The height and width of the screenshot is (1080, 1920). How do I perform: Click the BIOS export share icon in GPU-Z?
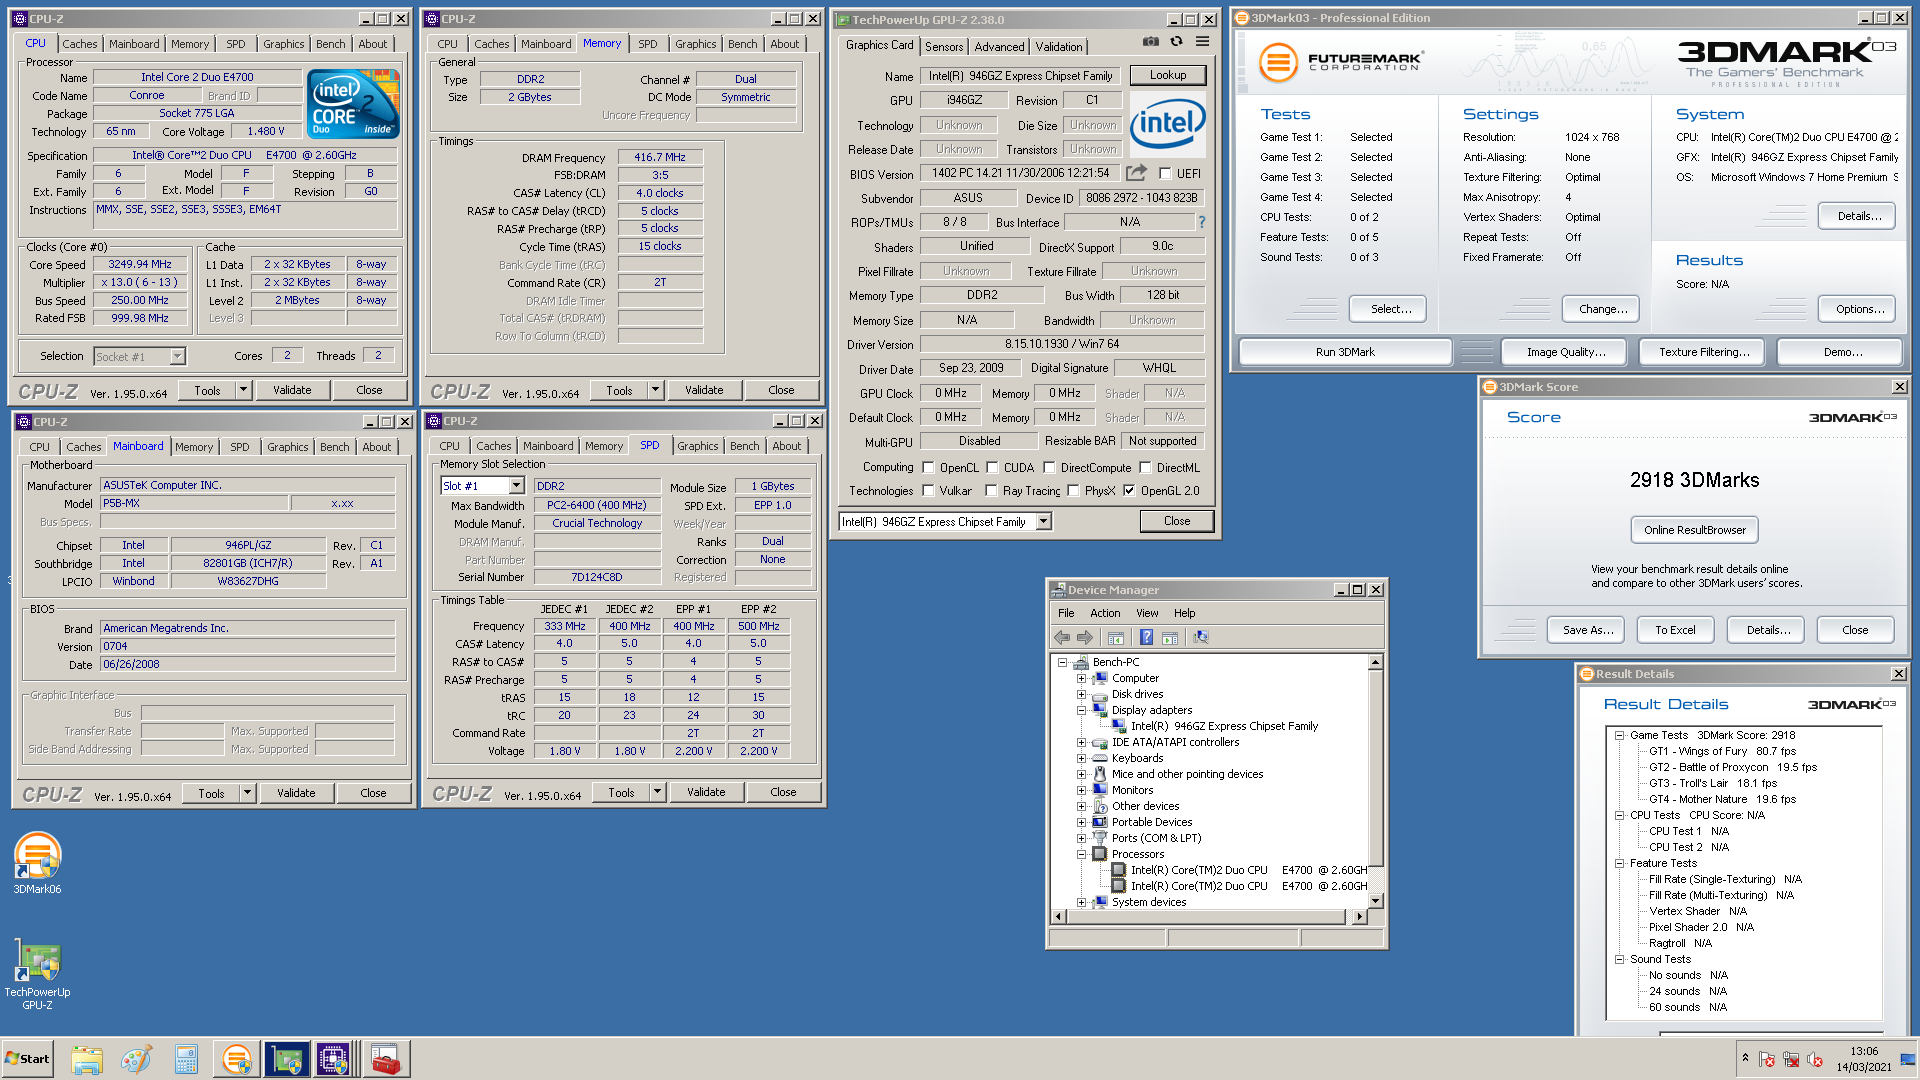tap(1136, 173)
